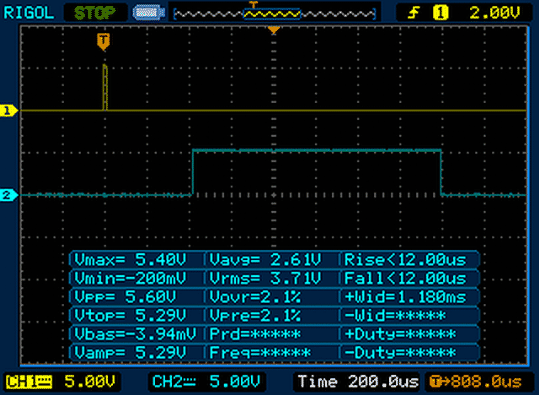Screen dimensions: 539x395
Task: Click the yellow trigger source channel 1 badge
Action: click(440, 13)
